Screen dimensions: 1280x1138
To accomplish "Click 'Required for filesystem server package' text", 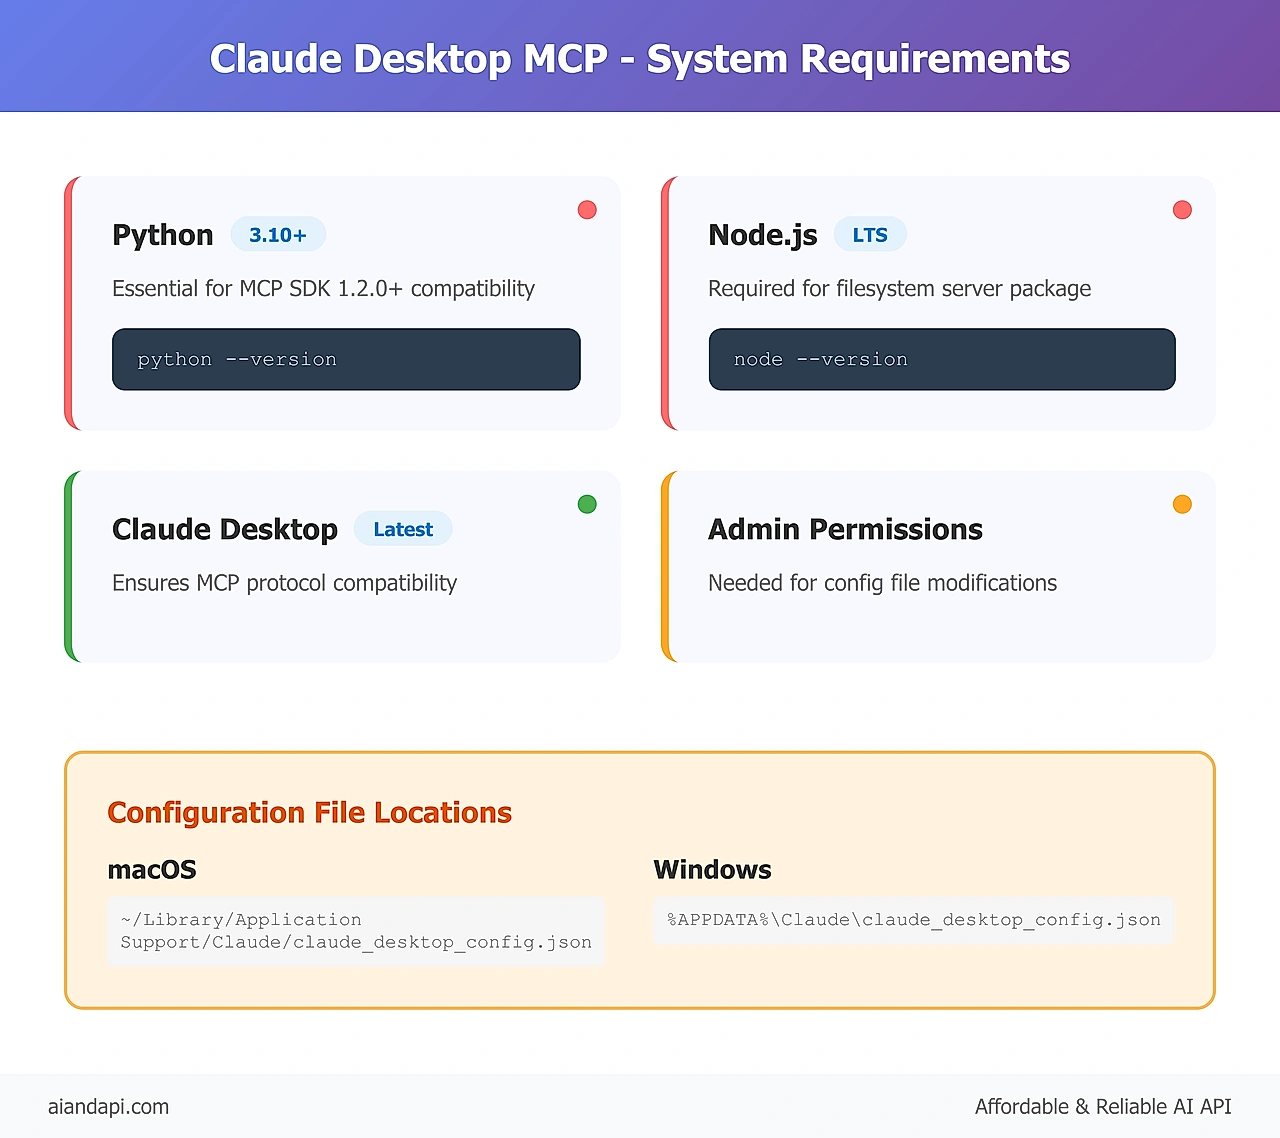I will 899,289.
